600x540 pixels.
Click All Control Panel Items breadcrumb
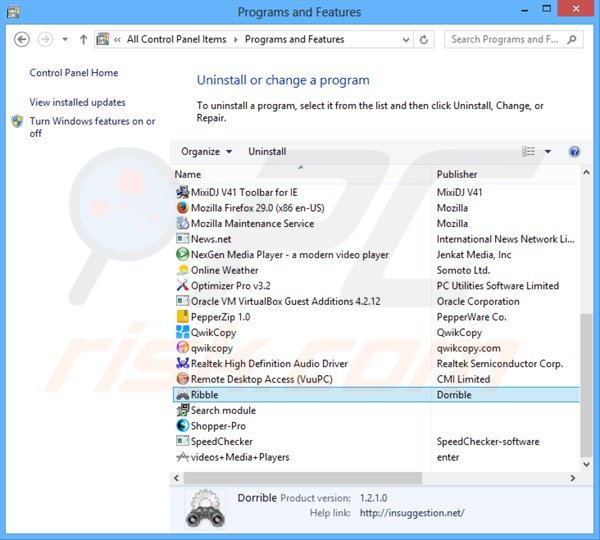(x=176, y=39)
